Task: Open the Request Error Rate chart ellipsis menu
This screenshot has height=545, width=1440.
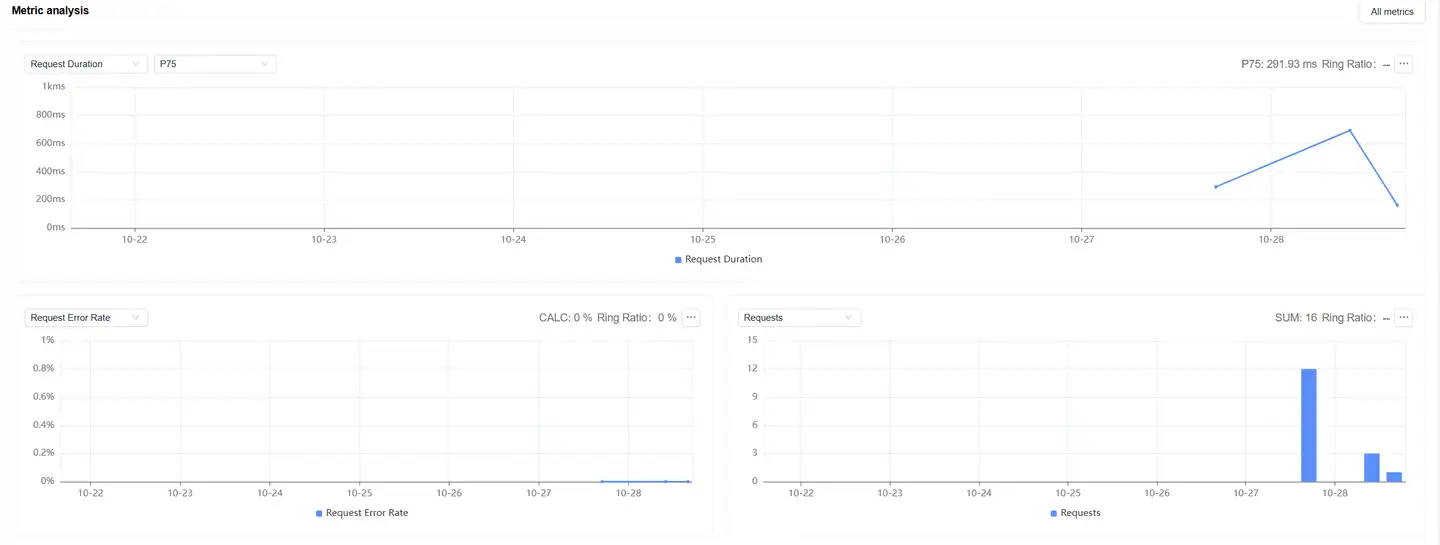Action: 691,318
